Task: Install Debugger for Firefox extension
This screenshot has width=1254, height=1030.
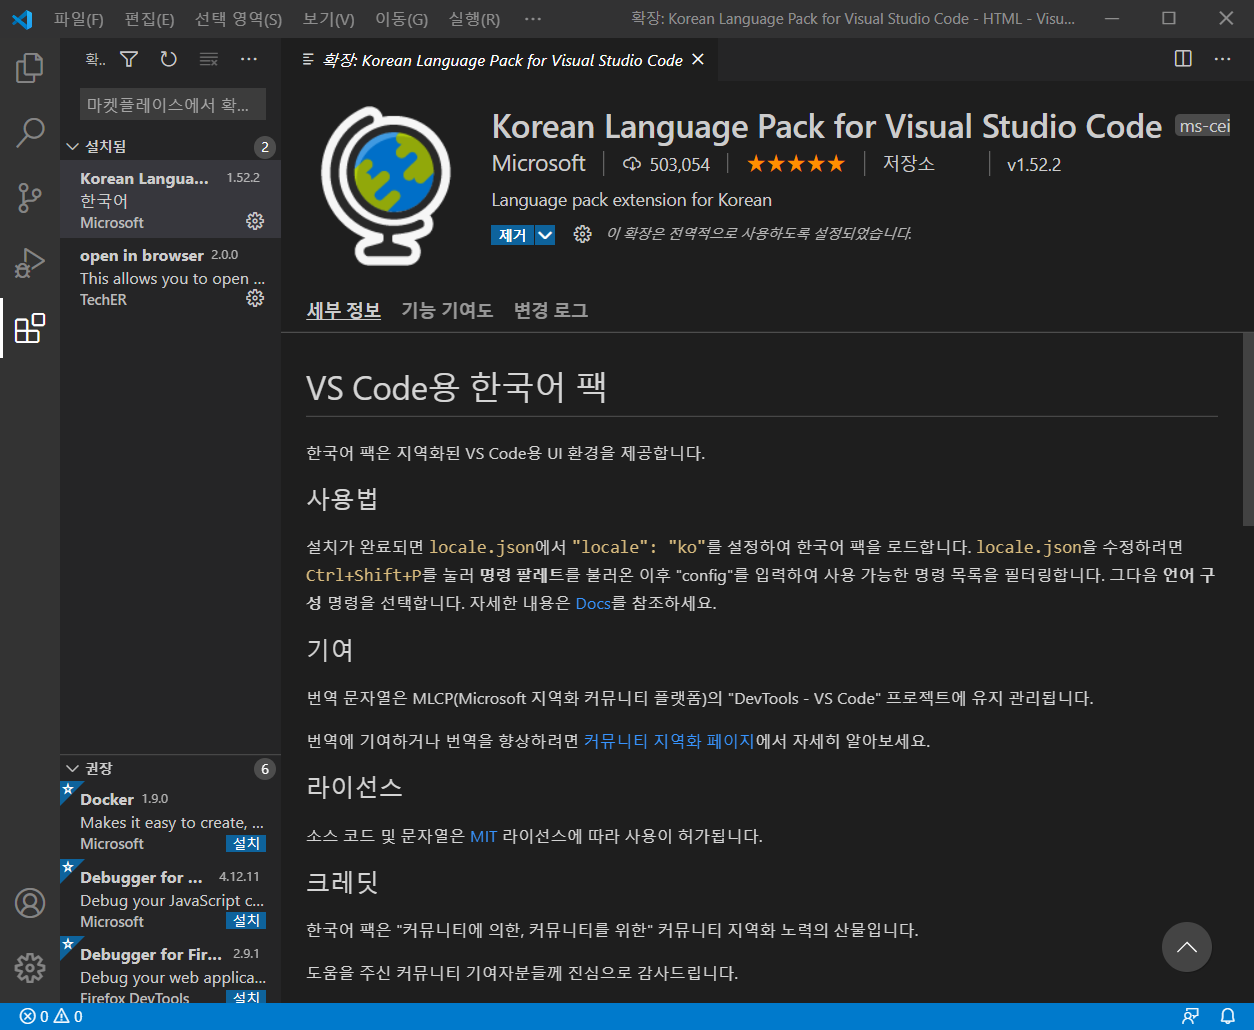Action: pos(246,997)
